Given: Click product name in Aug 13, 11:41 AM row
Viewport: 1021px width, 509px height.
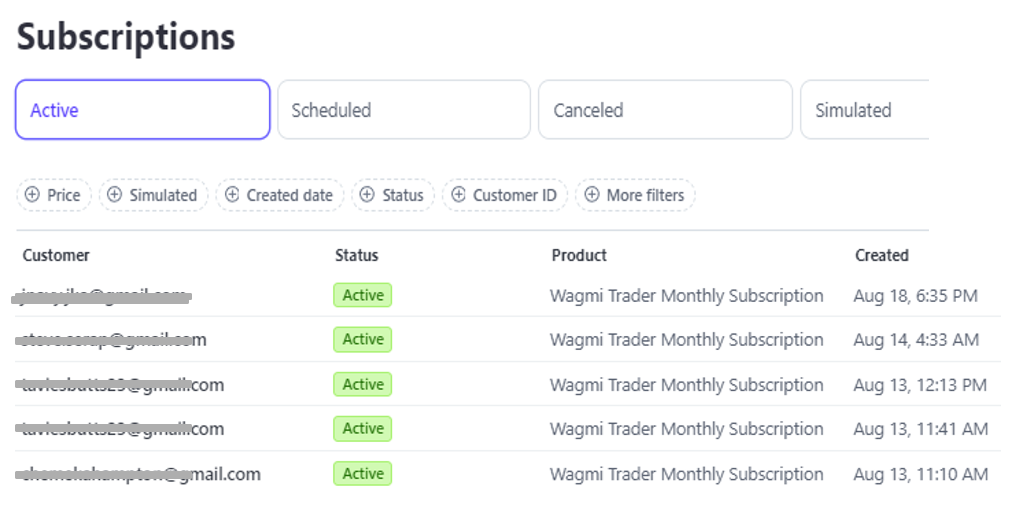Looking at the screenshot, I should coord(686,429).
